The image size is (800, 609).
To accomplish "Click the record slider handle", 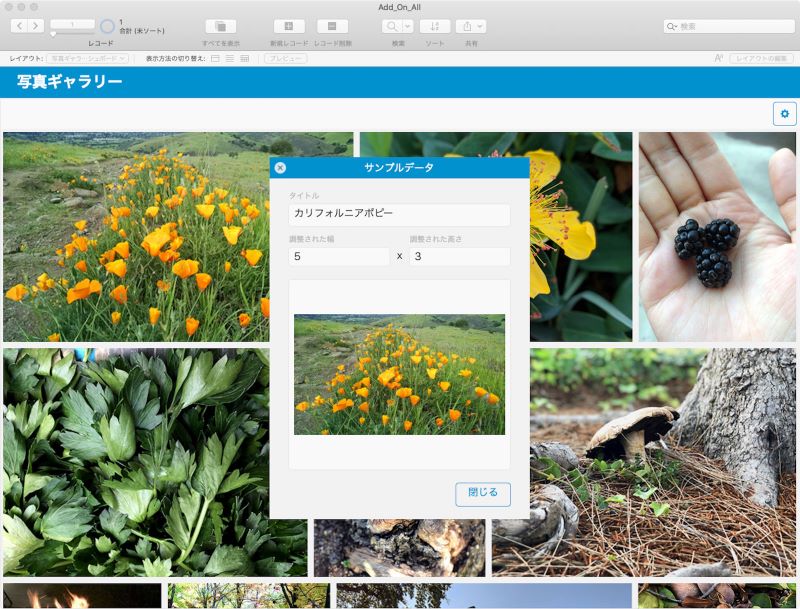I will tap(53, 34).
